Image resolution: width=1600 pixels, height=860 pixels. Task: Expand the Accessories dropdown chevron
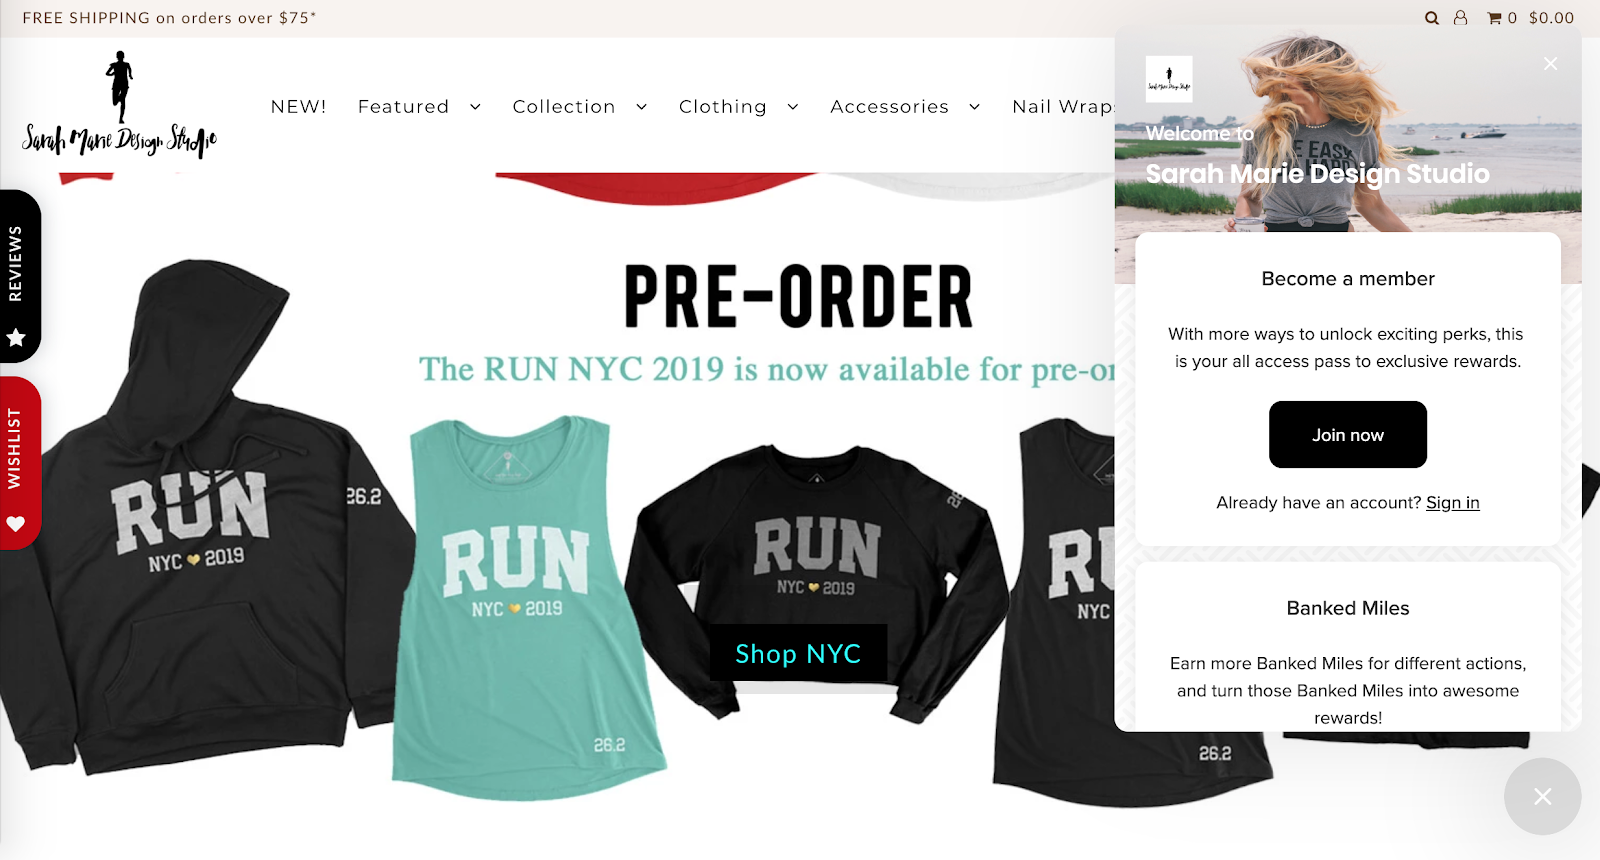pos(974,107)
